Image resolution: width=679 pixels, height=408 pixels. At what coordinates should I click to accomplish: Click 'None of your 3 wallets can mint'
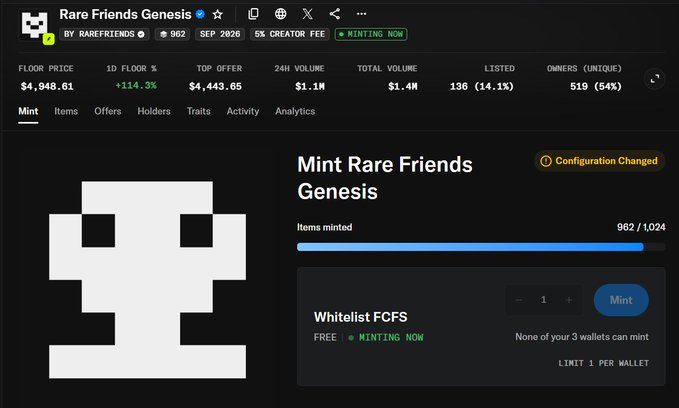(x=582, y=337)
